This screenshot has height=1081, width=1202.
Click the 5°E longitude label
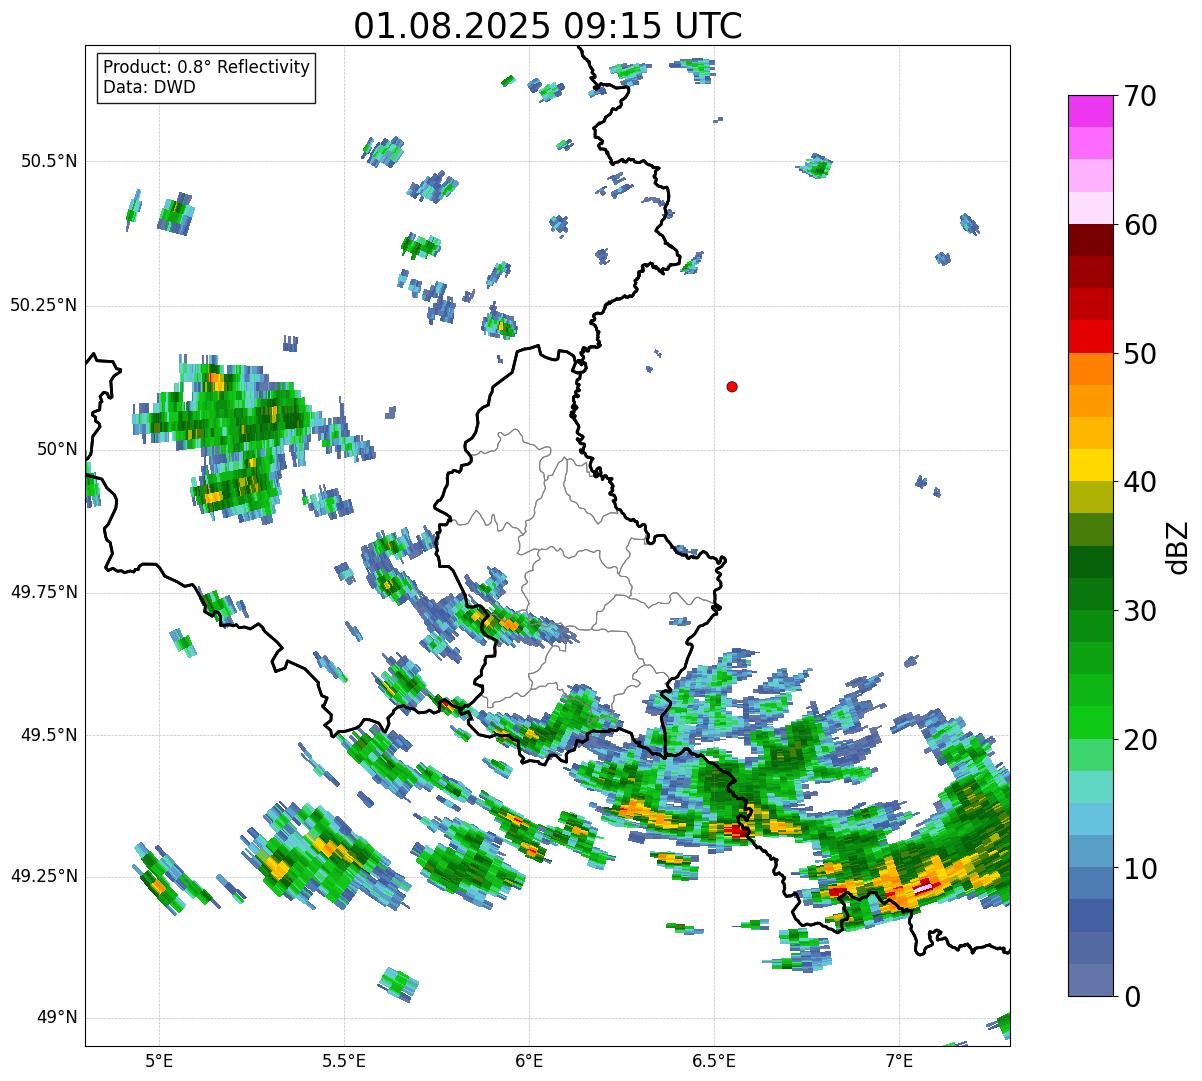pos(159,1060)
